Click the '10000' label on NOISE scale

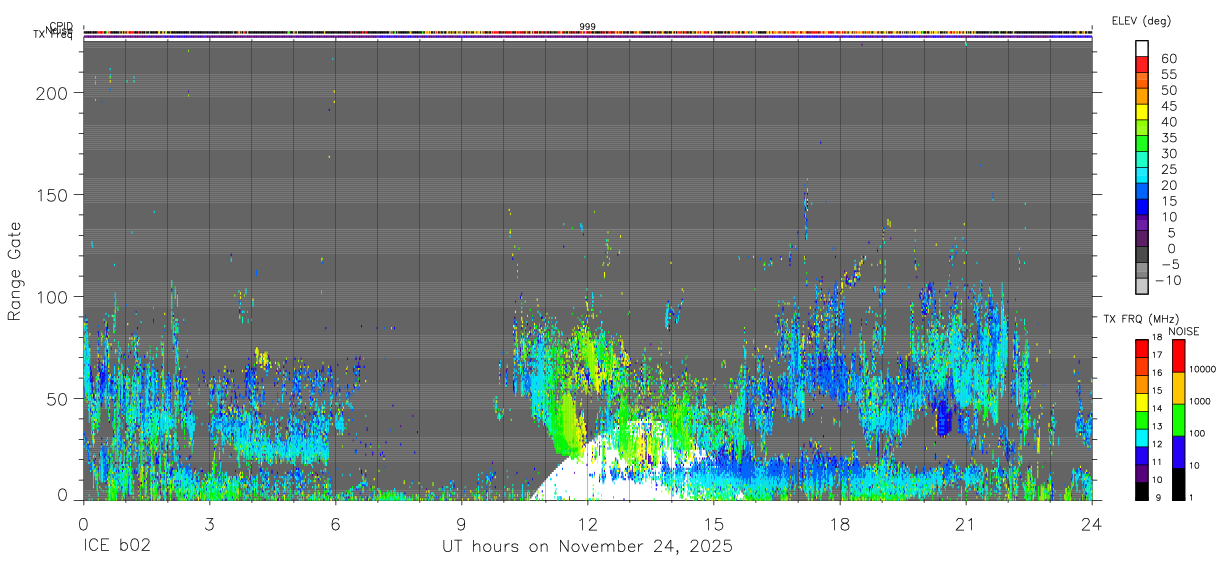(x=1202, y=369)
